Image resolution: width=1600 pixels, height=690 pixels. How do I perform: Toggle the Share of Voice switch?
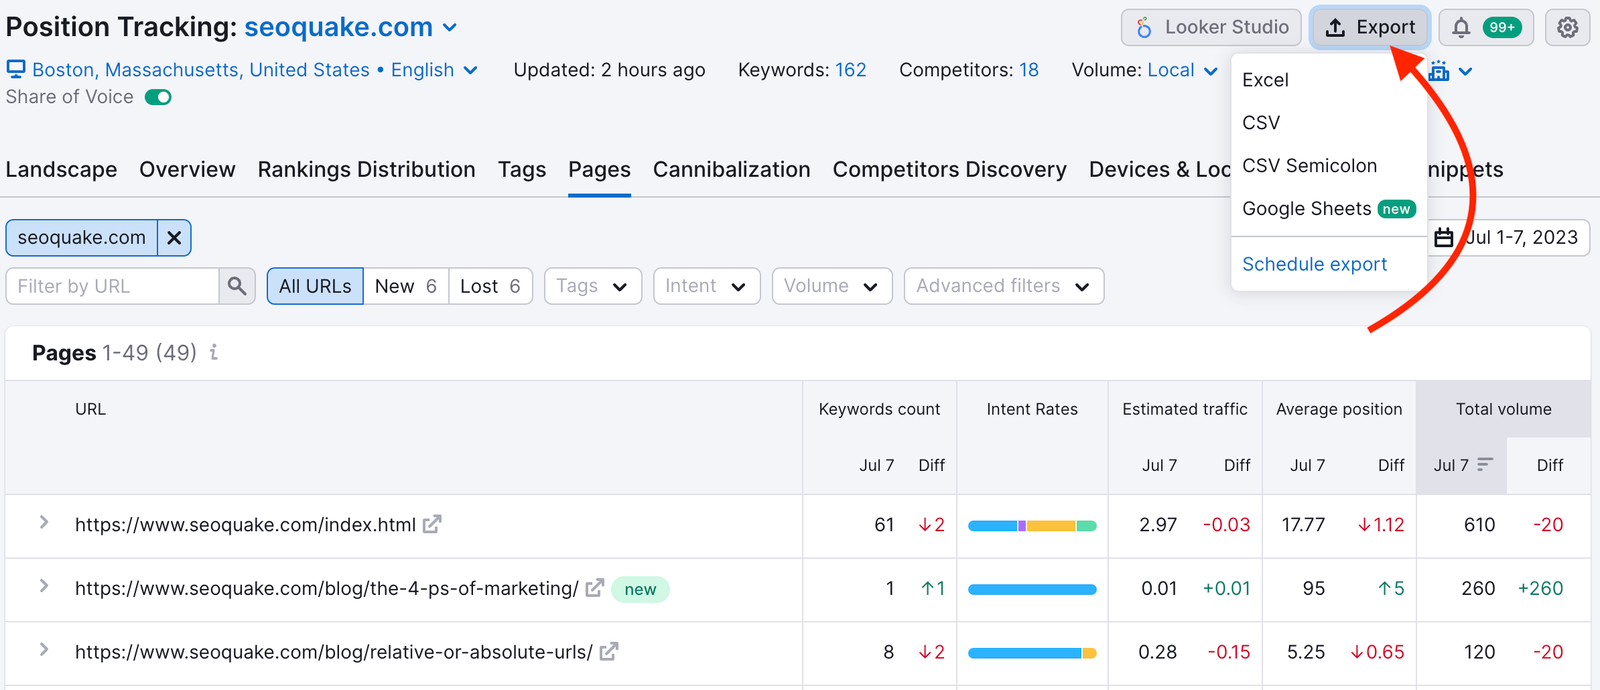[x=158, y=97]
